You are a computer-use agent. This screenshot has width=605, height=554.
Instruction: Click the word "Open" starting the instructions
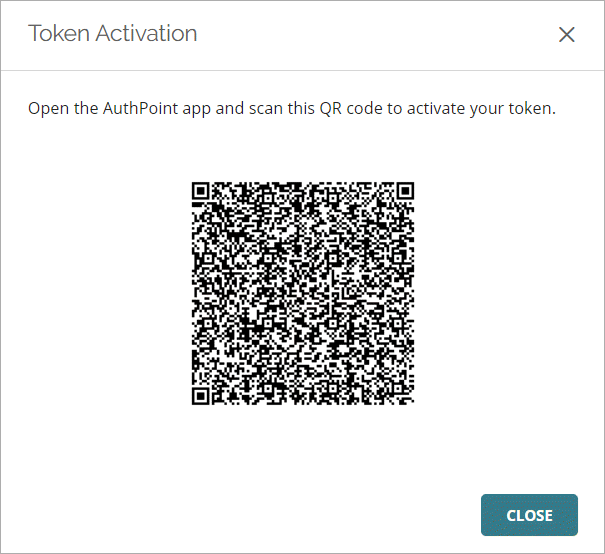click(46, 108)
